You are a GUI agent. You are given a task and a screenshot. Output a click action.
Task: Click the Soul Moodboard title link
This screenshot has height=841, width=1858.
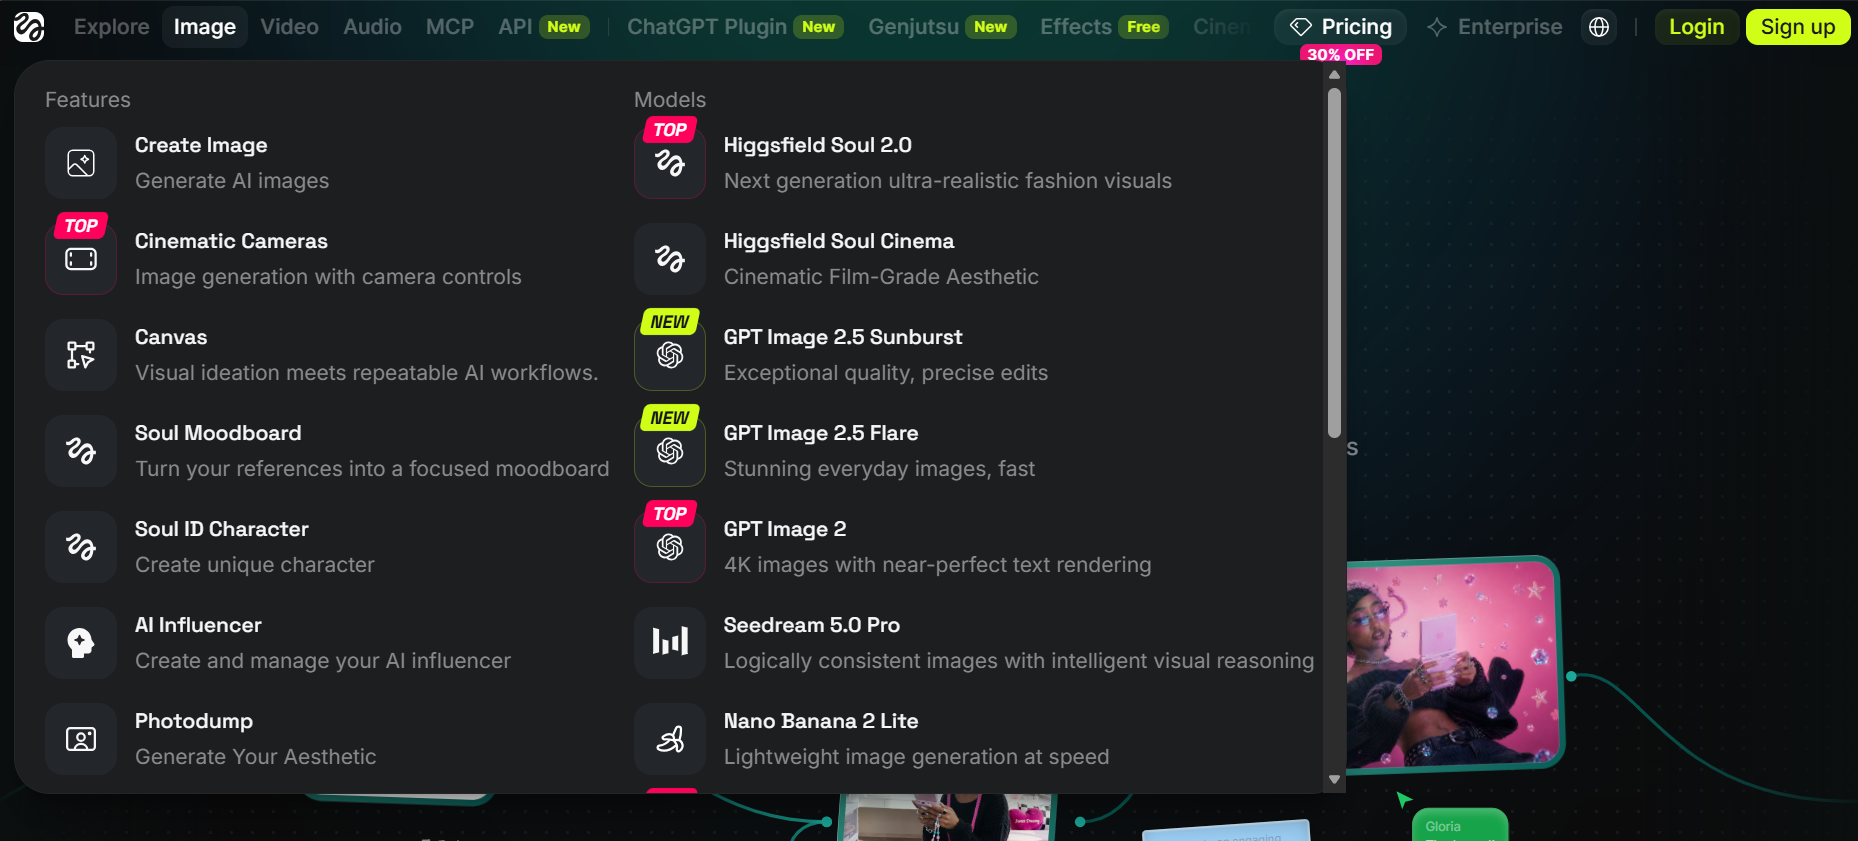pos(218,433)
